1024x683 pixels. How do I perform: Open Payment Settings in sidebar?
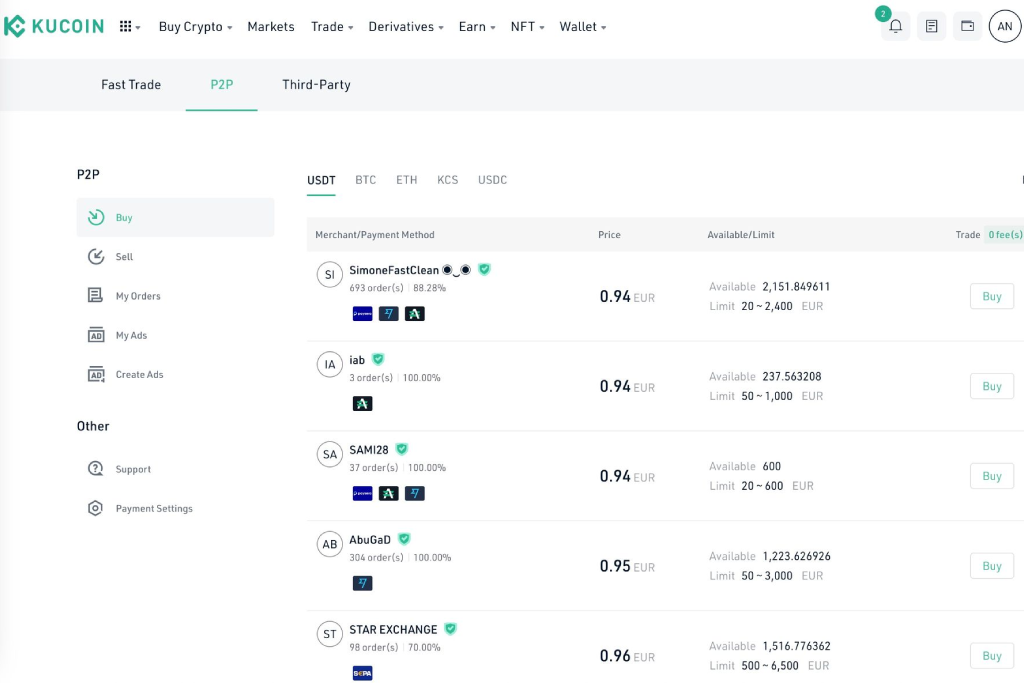(x=153, y=509)
